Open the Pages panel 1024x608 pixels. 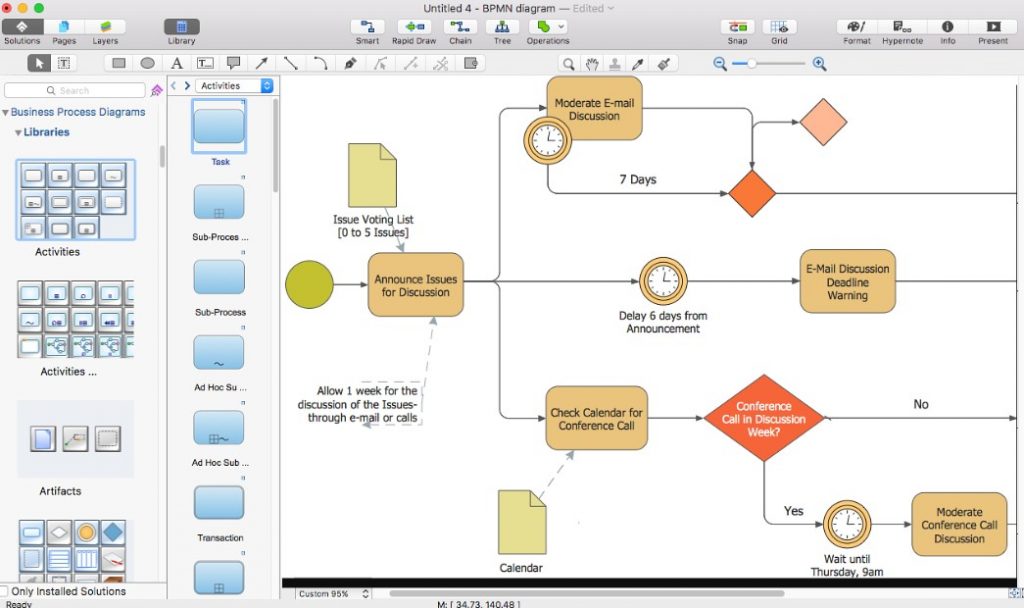63,27
